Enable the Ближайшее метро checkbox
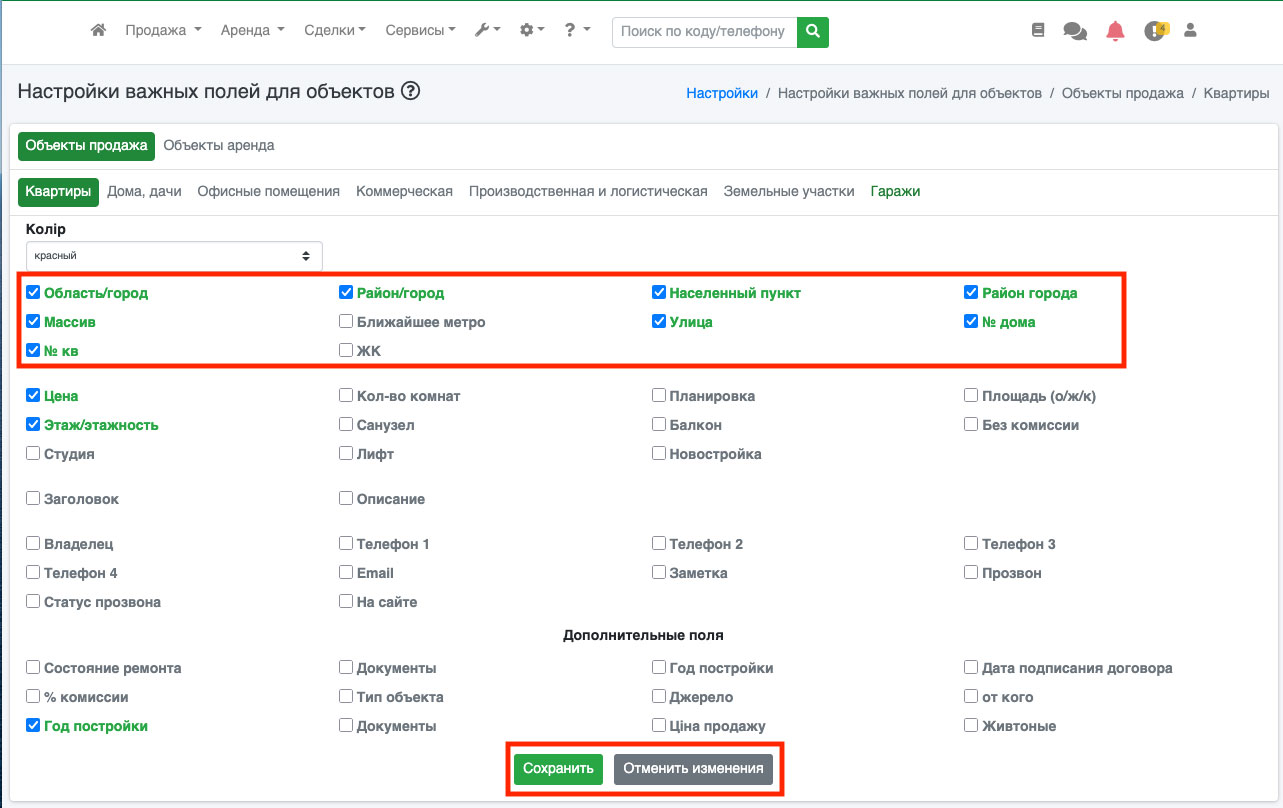This screenshot has width=1283, height=808. (346, 322)
